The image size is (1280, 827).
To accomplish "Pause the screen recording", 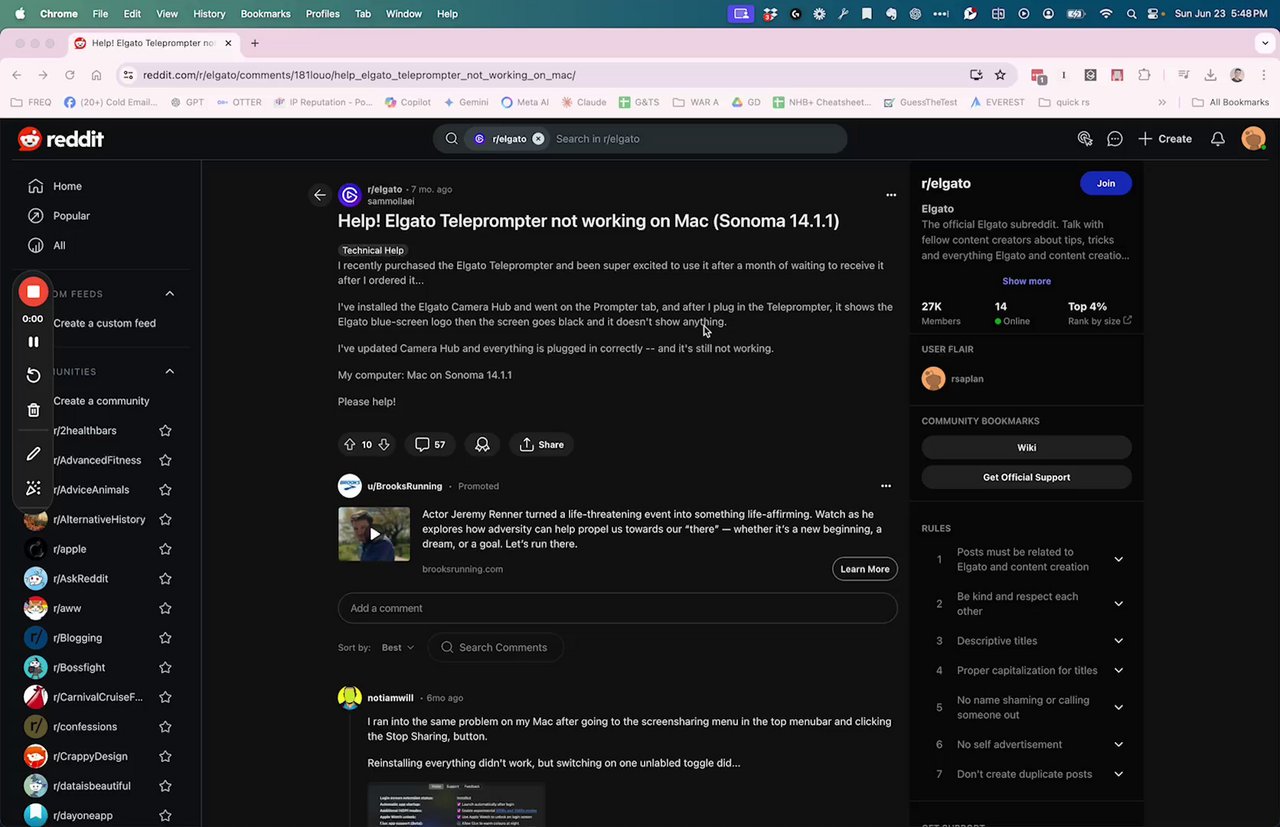I will [33, 342].
